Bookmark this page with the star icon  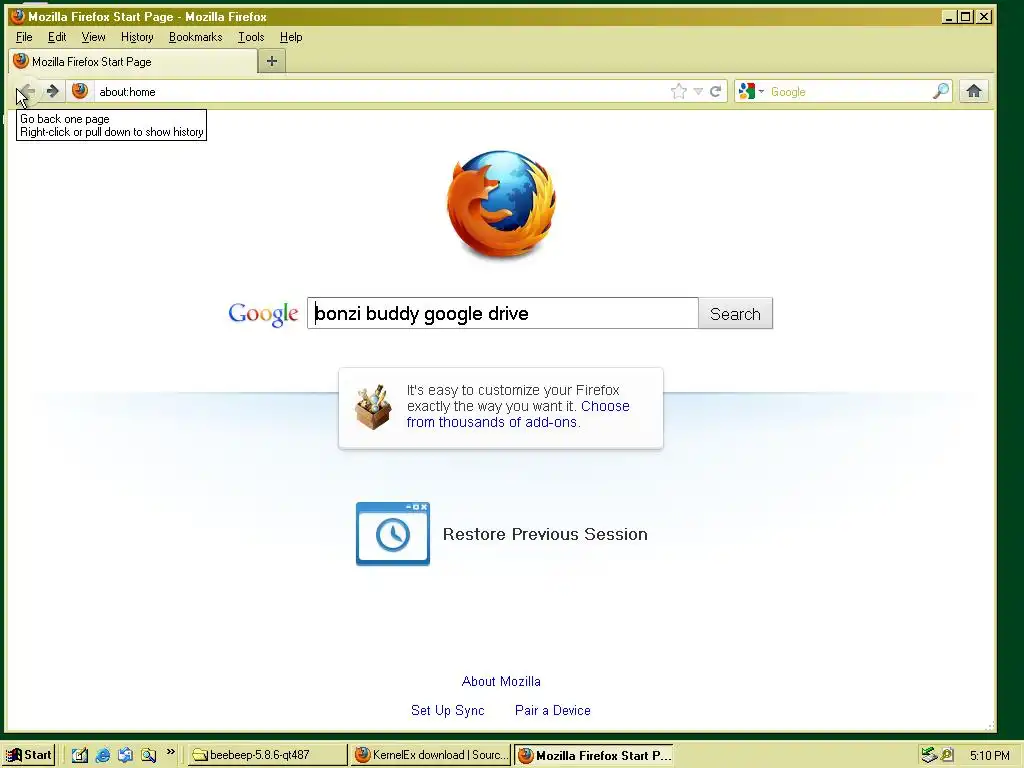pos(679,91)
